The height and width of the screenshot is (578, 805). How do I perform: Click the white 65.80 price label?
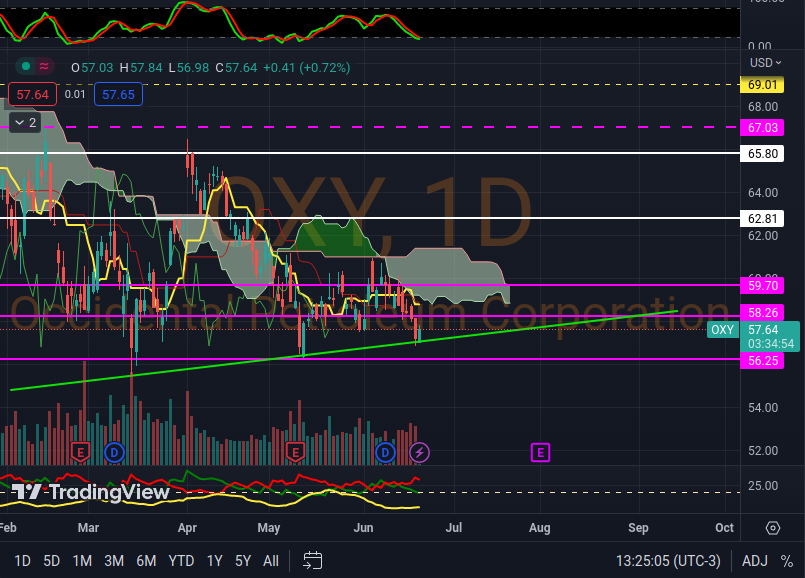[x=762, y=153]
